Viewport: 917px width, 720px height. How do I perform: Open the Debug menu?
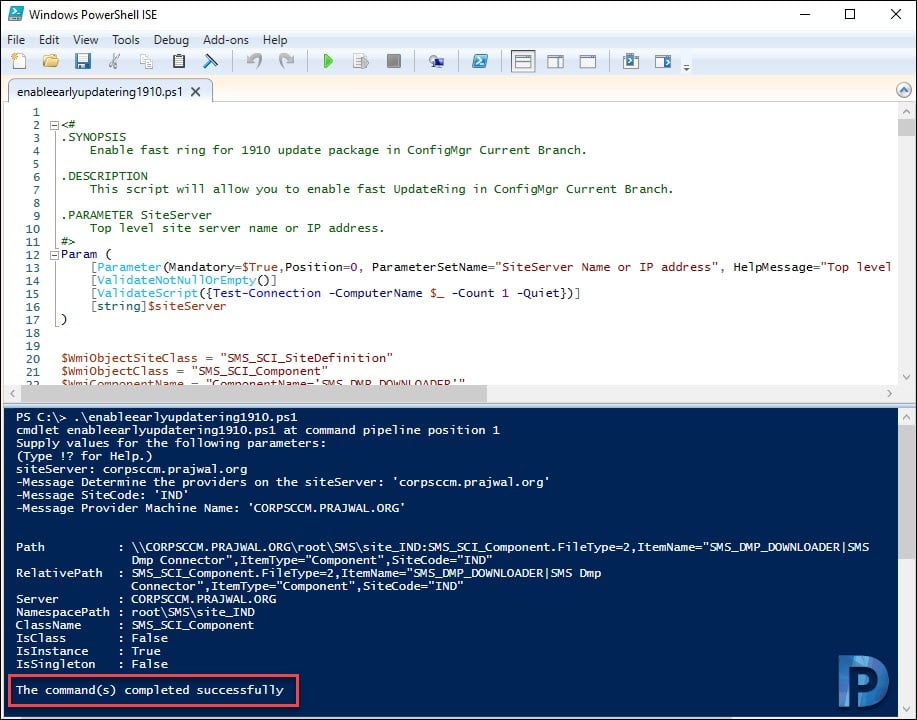coord(171,40)
